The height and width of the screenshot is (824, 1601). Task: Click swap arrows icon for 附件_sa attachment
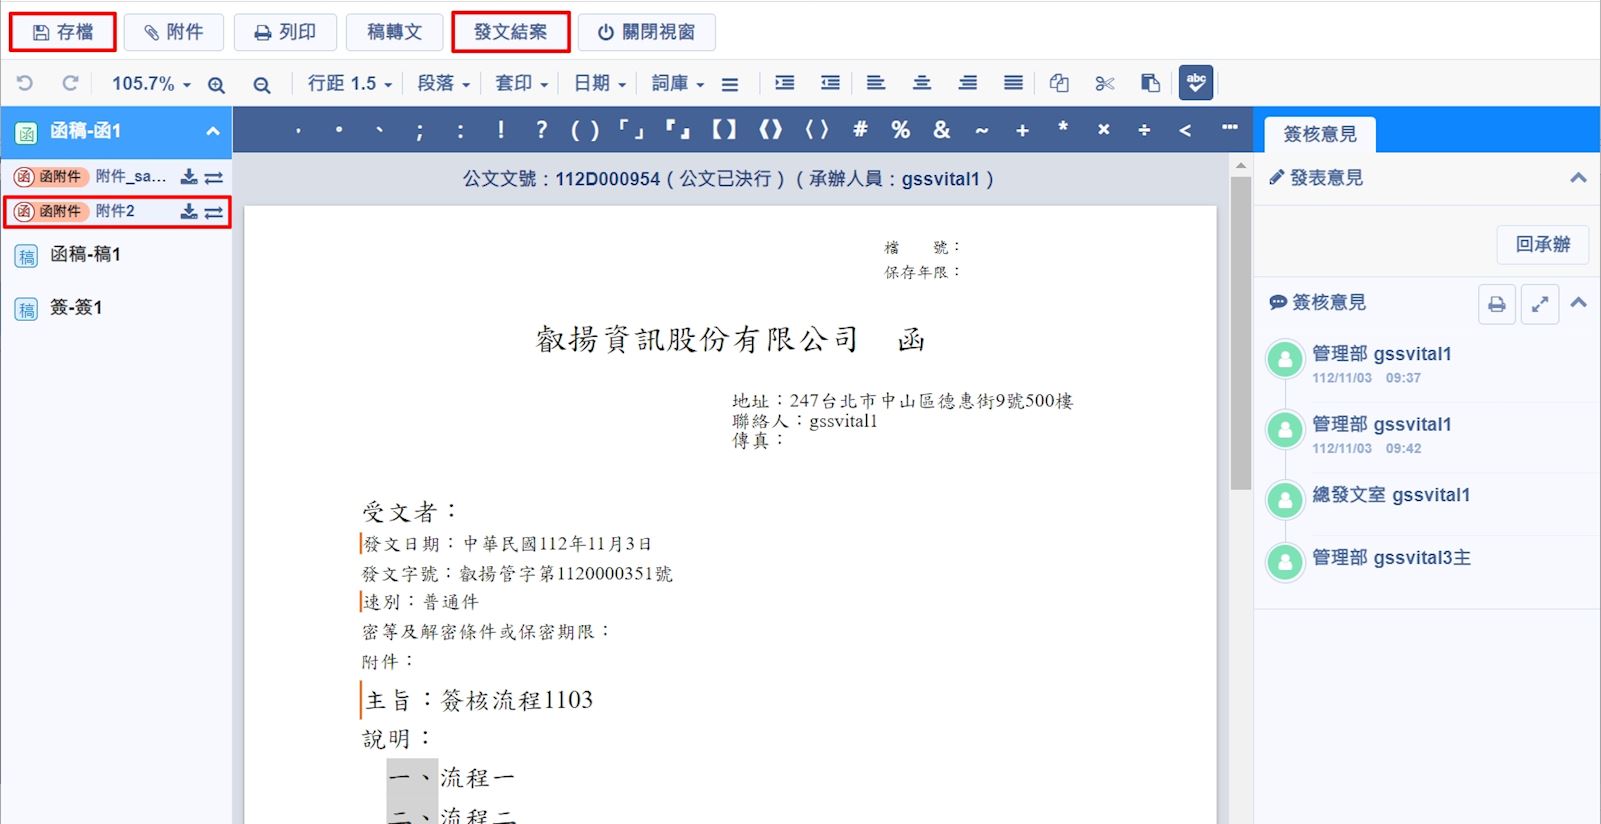[x=214, y=177]
